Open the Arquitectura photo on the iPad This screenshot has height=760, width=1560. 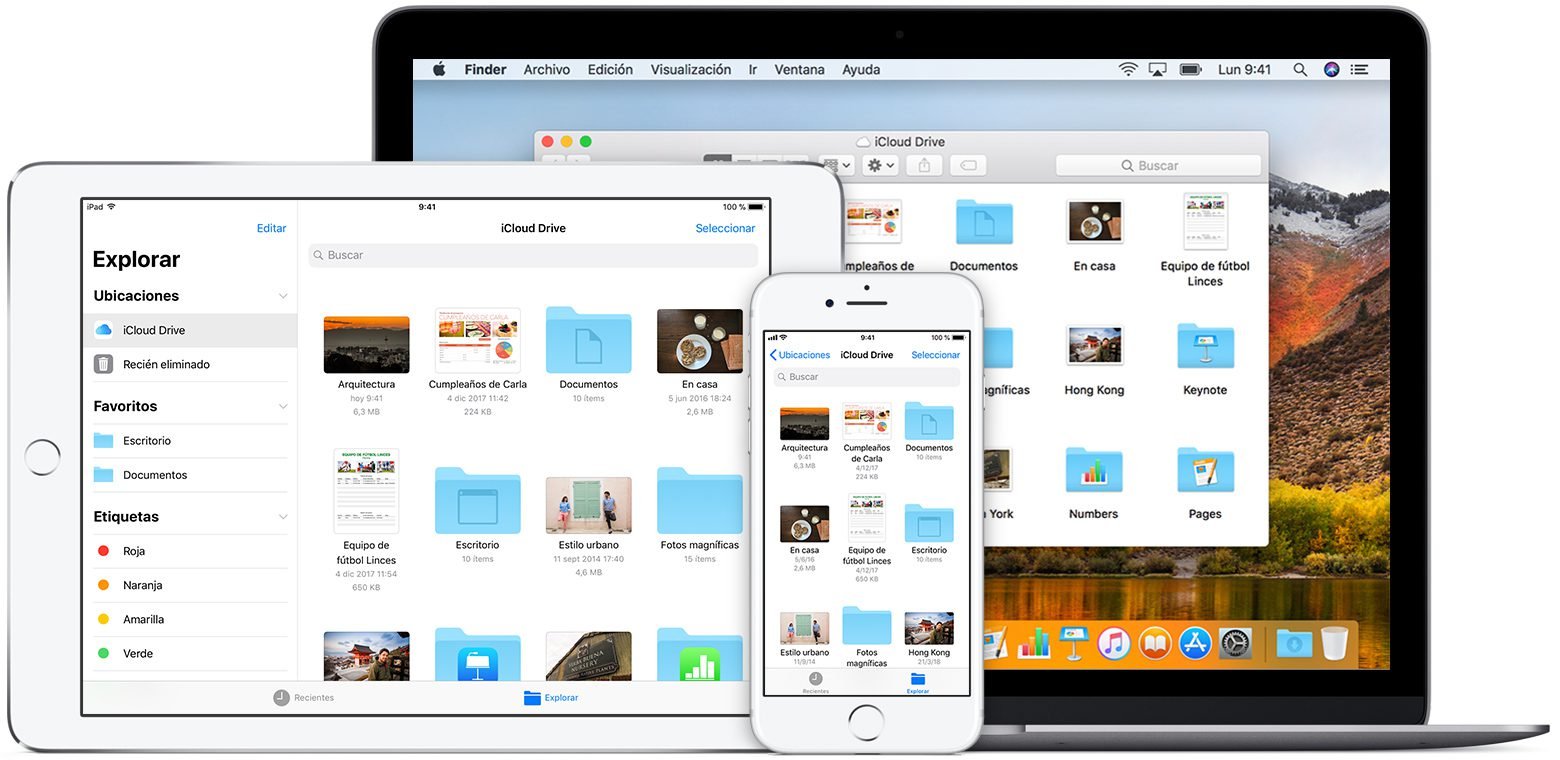pos(366,345)
